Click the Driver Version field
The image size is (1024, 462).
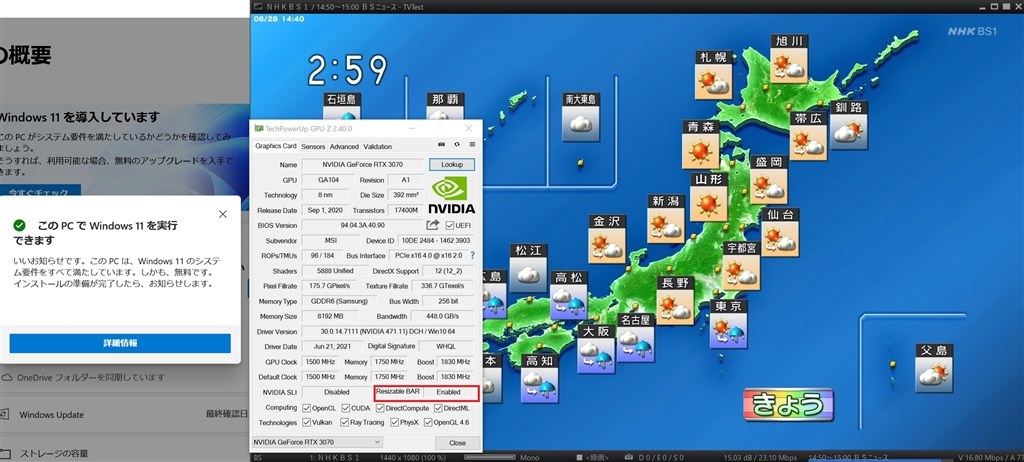(388, 331)
